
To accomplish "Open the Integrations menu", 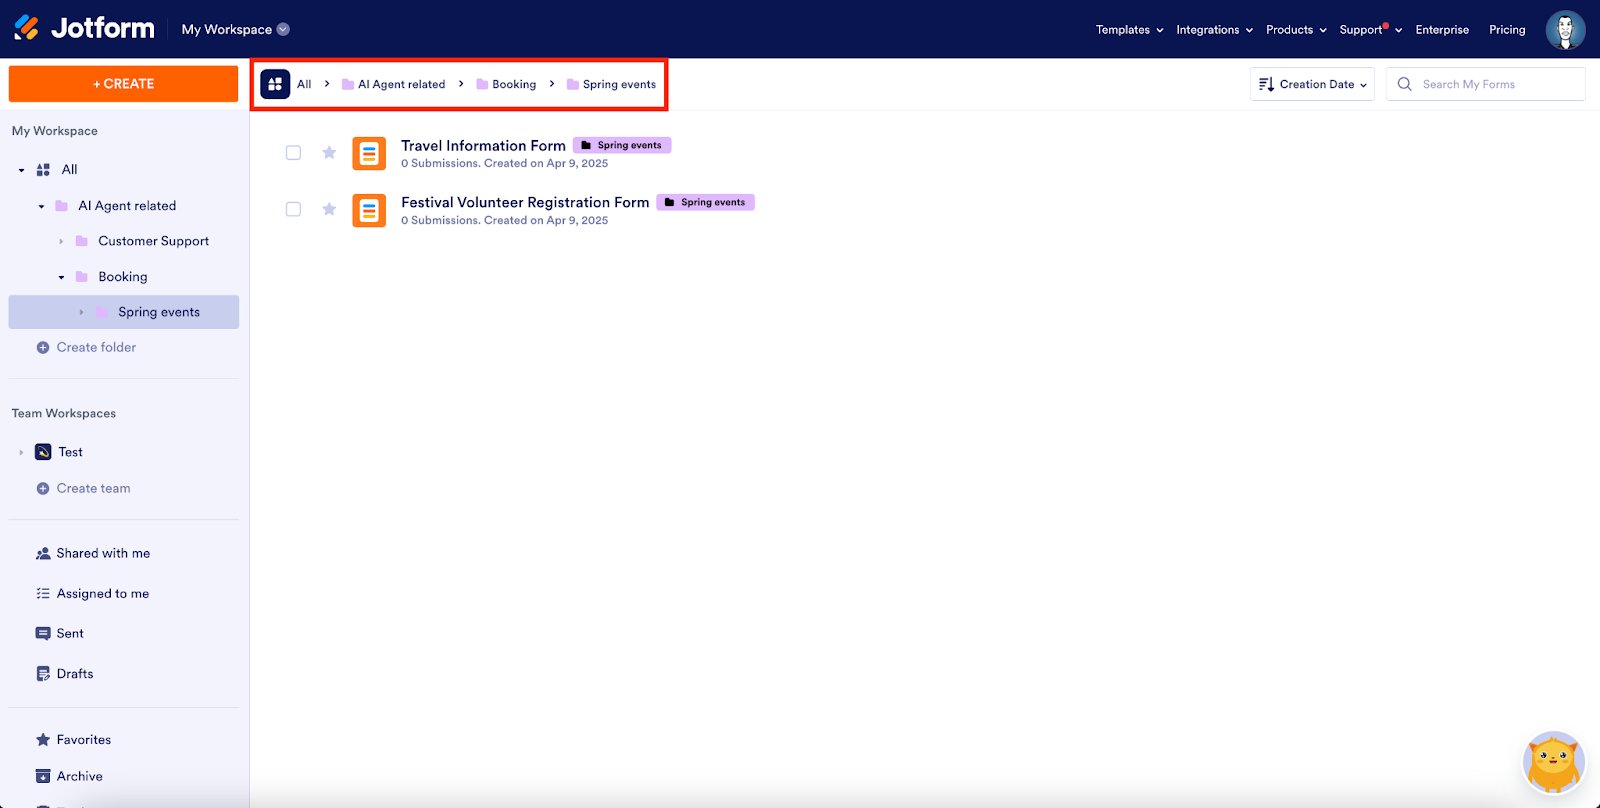I will [1215, 30].
